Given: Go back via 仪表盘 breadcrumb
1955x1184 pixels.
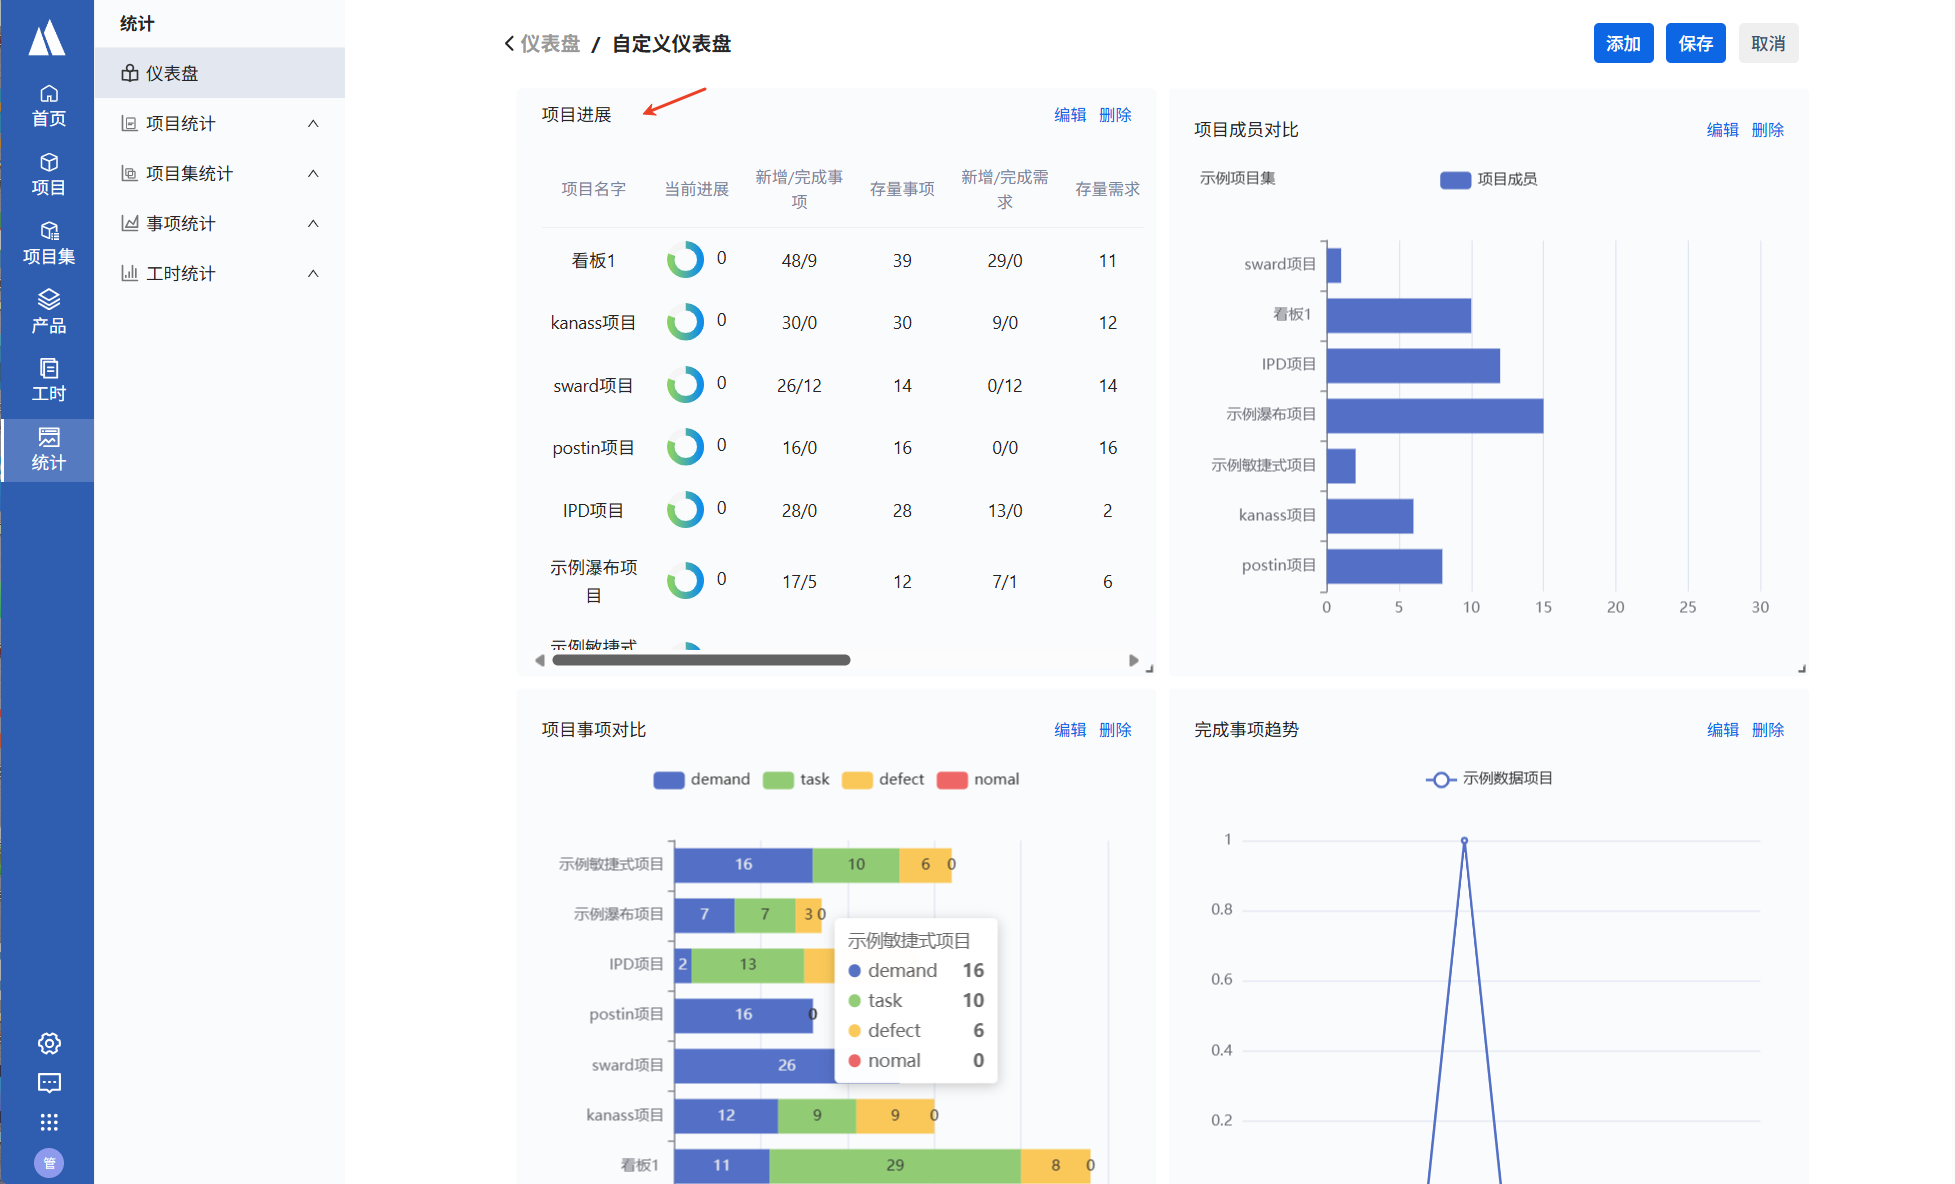Looking at the screenshot, I should click(x=548, y=44).
